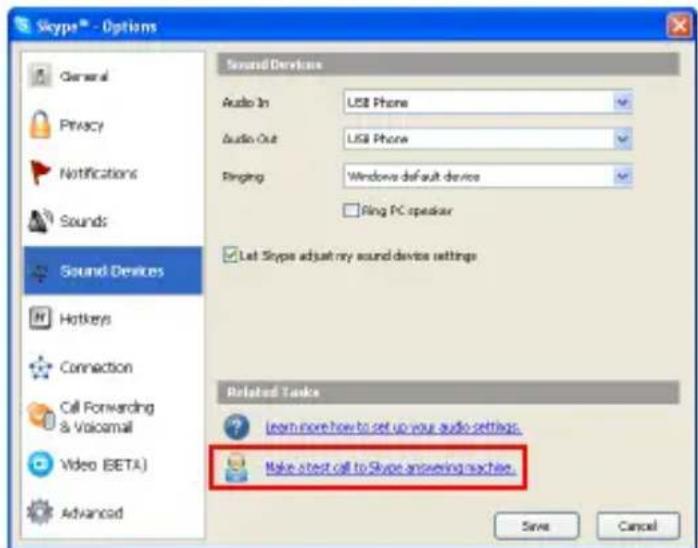The image size is (698, 548).
Task: Open the Audio Out dropdown arrow
Action: pyautogui.click(x=623, y=139)
